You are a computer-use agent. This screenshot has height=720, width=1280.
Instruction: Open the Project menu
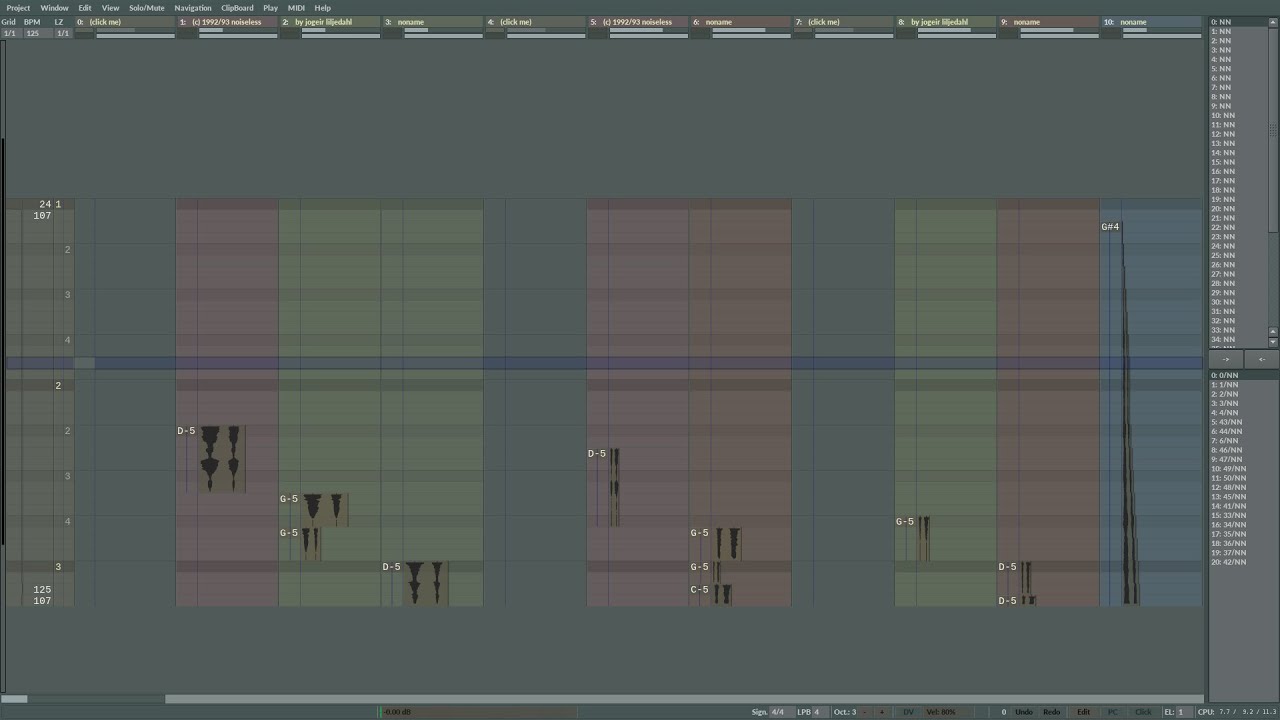point(18,8)
